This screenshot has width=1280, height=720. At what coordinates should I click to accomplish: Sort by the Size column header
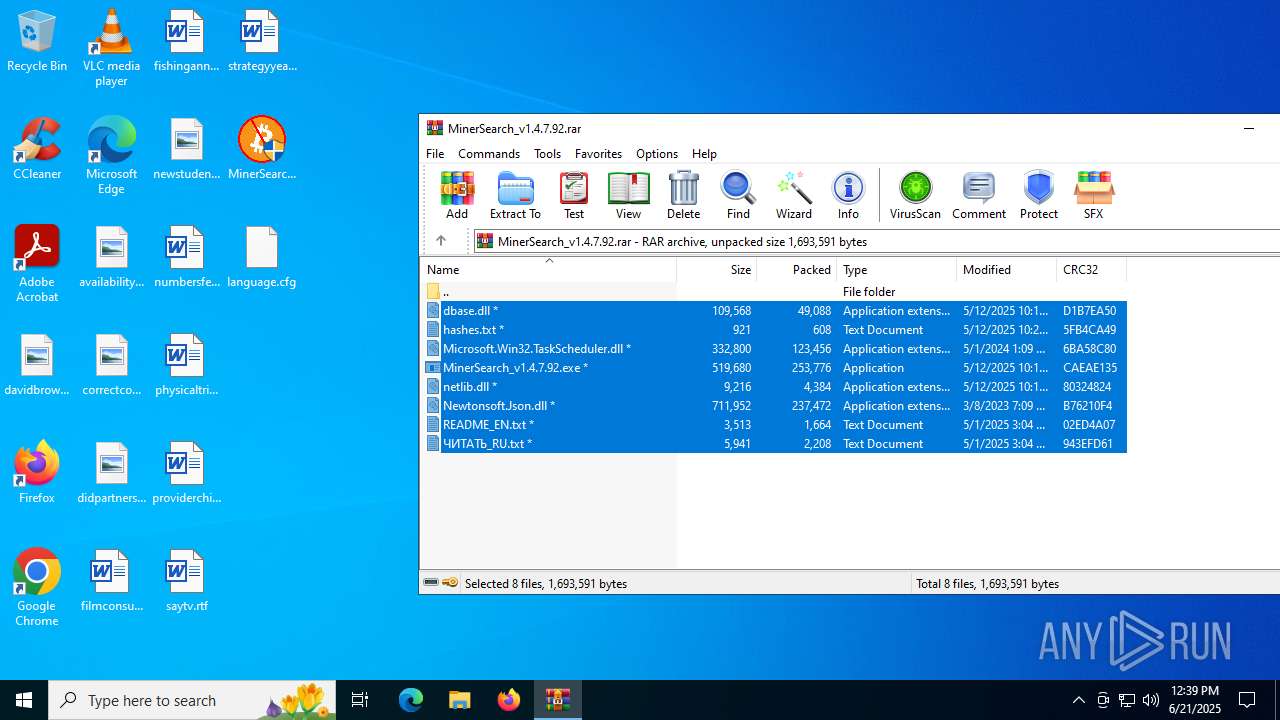pyautogui.click(x=717, y=269)
